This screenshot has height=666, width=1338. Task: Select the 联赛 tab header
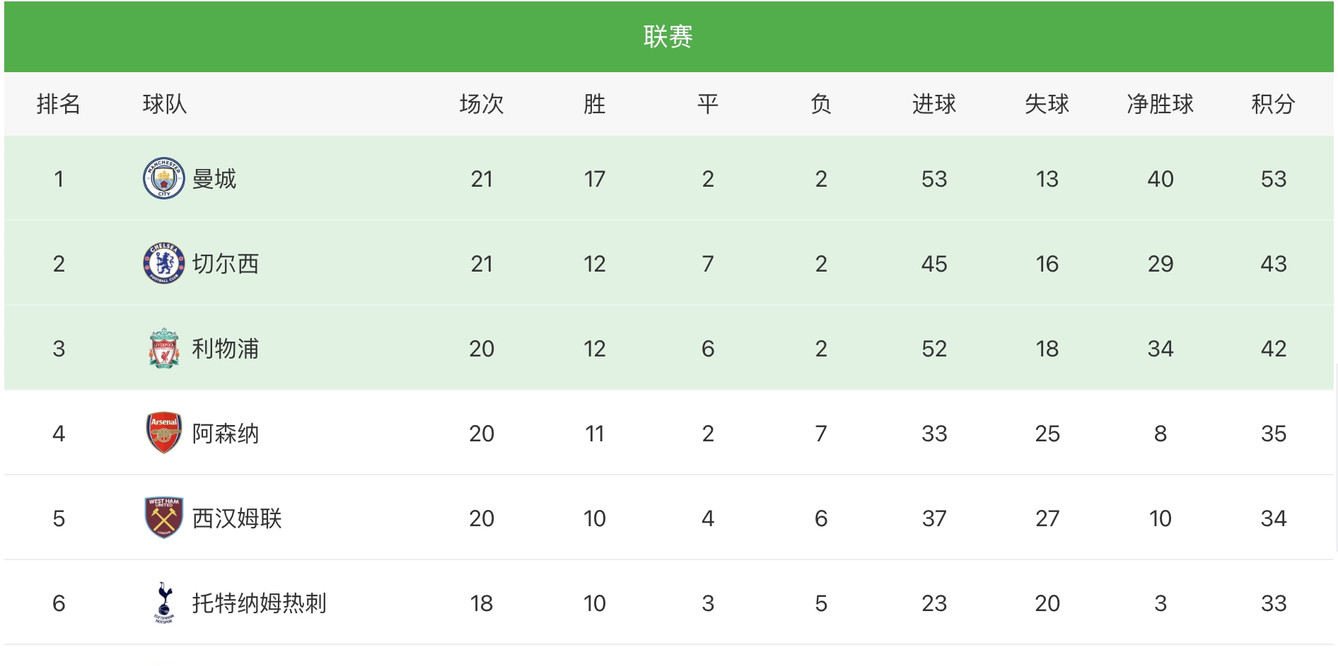(x=668, y=37)
